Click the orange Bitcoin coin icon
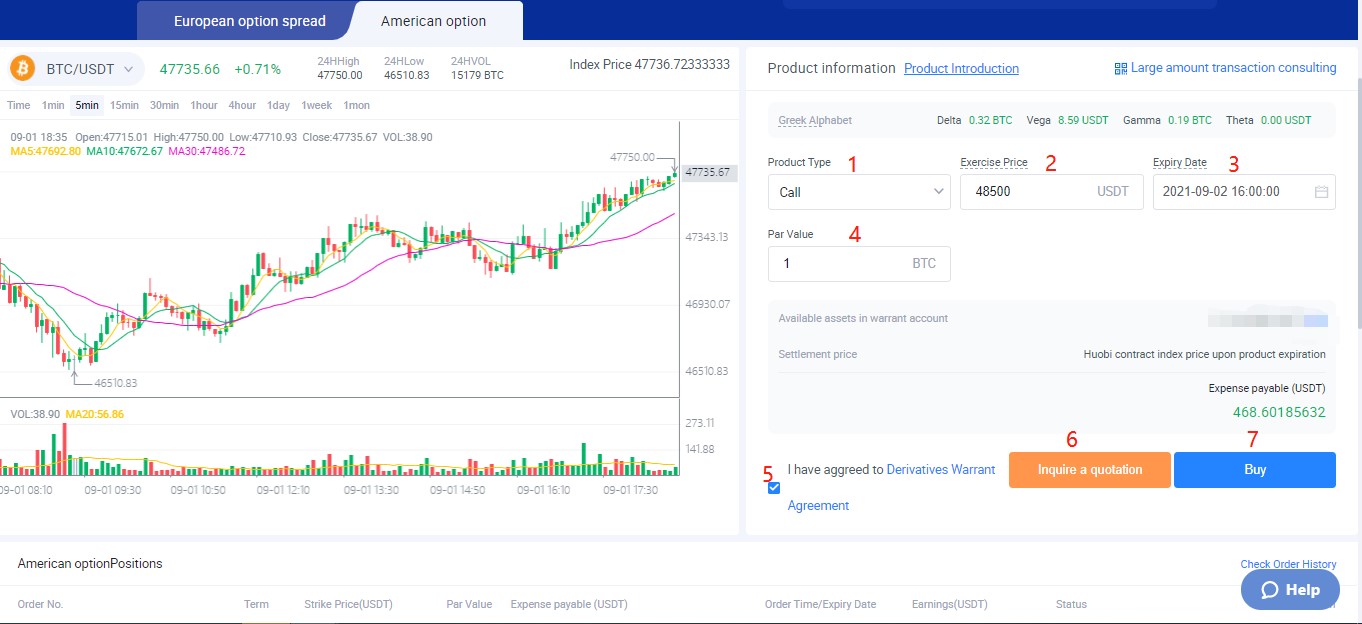1362x624 pixels. coord(23,69)
